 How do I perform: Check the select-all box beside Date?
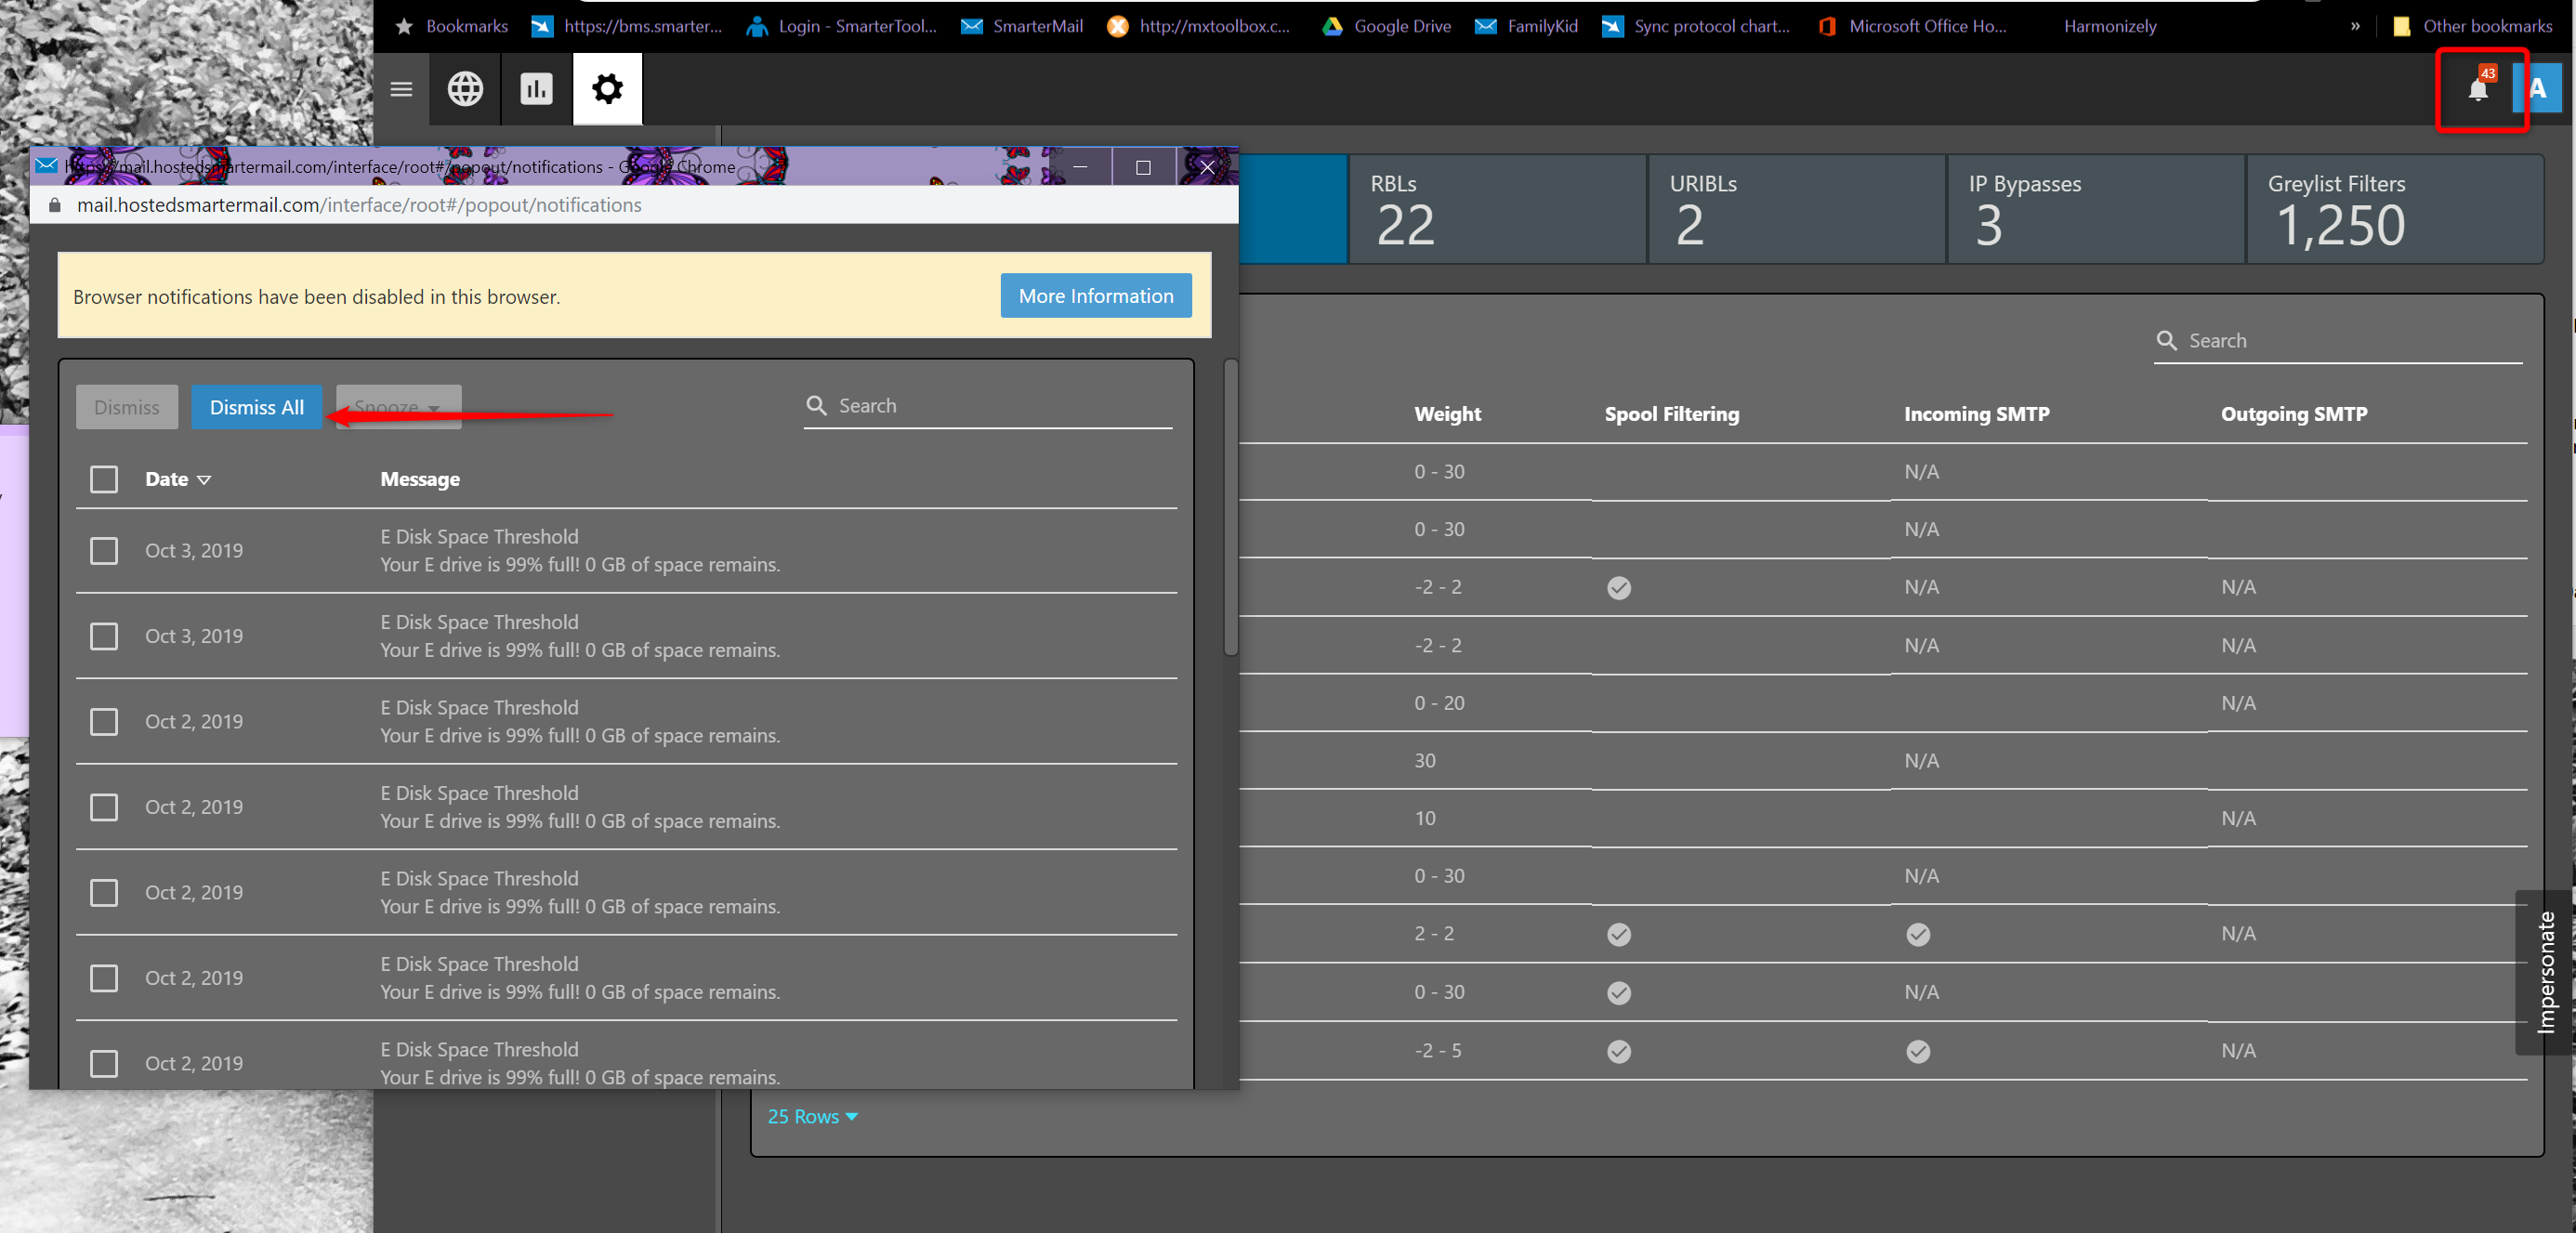click(x=104, y=479)
